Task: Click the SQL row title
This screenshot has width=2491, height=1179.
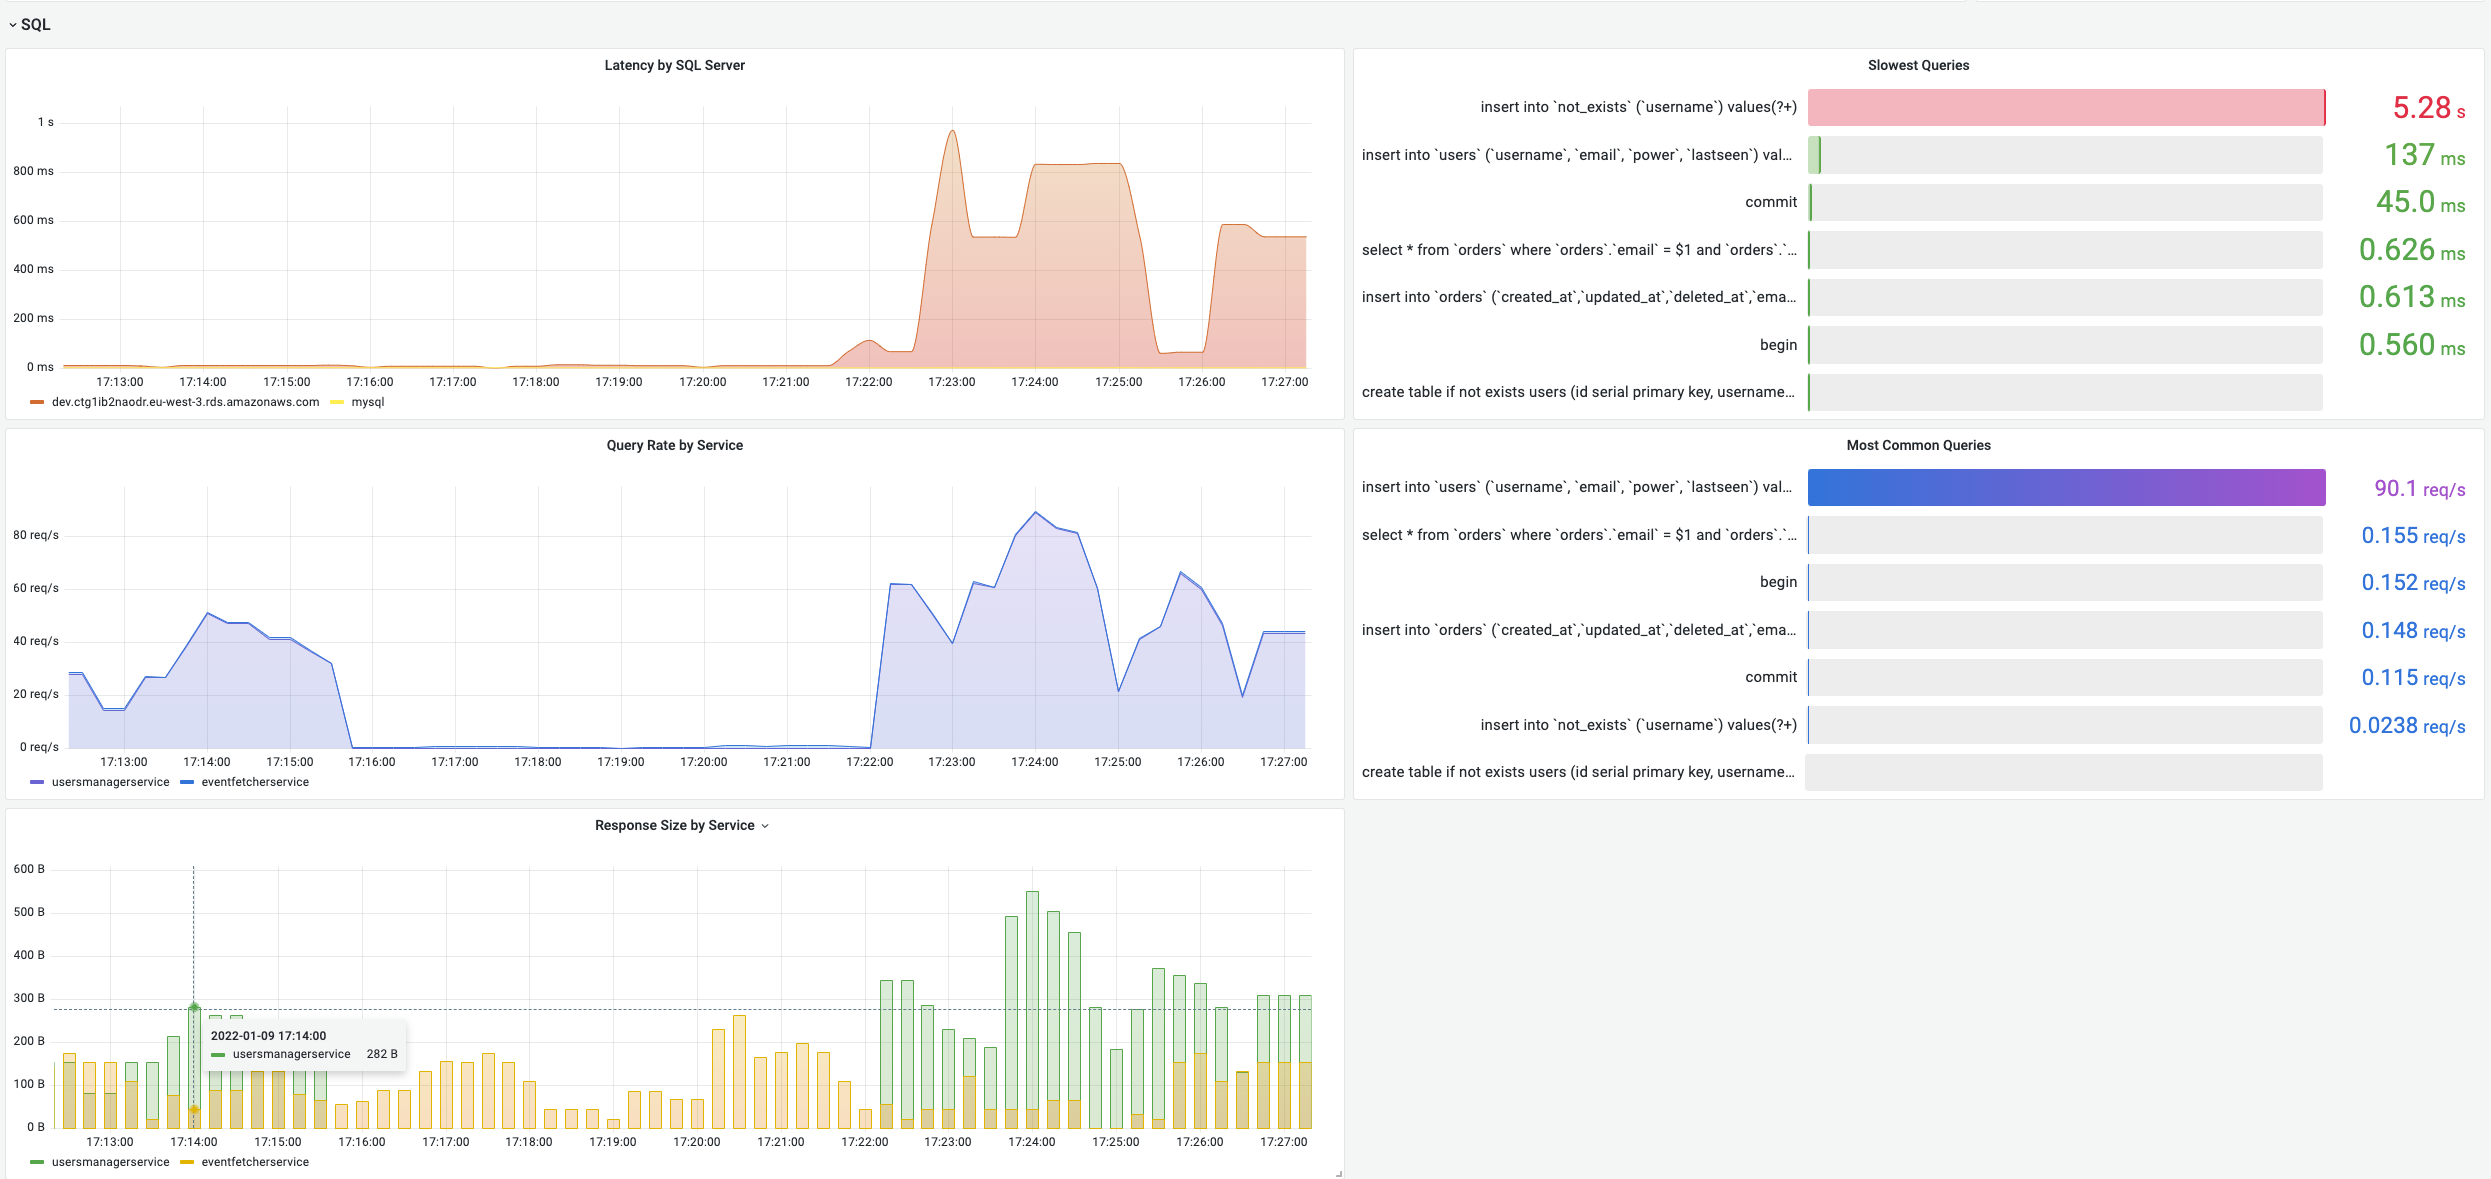Action: click(35, 25)
